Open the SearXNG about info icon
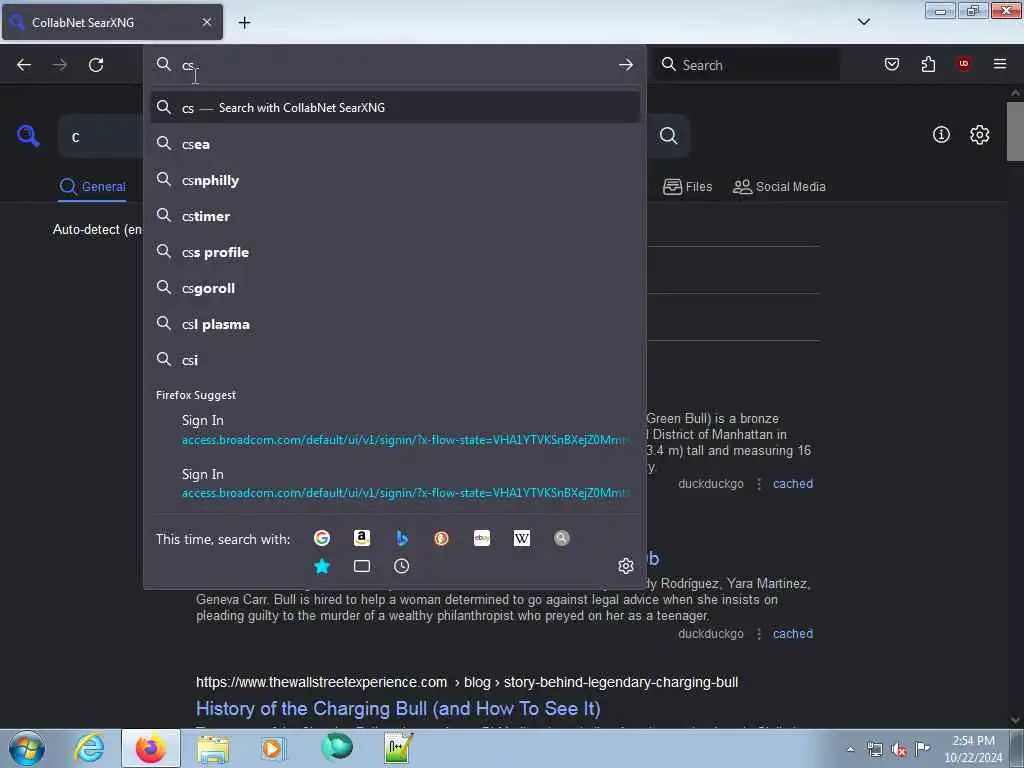The image size is (1024, 768). pyautogui.click(x=941, y=135)
